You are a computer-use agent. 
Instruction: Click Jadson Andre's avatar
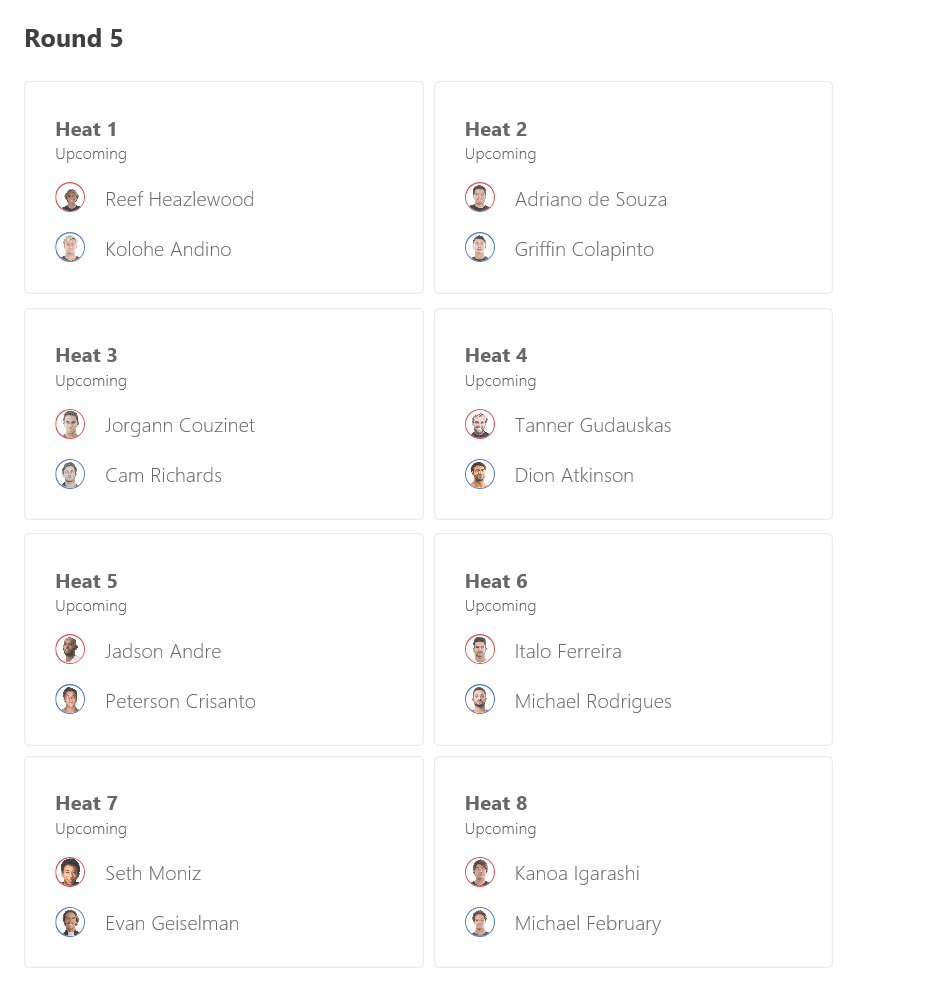[70, 650]
